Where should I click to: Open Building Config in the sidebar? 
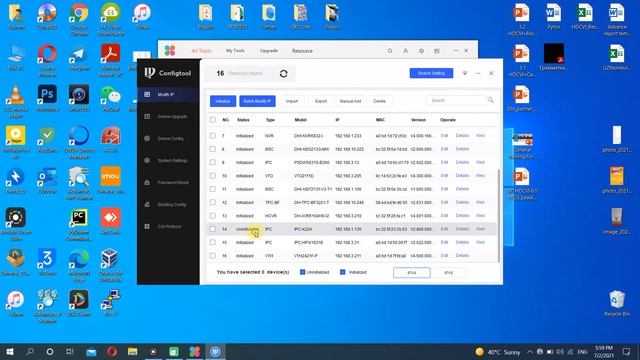coord(168,204)
